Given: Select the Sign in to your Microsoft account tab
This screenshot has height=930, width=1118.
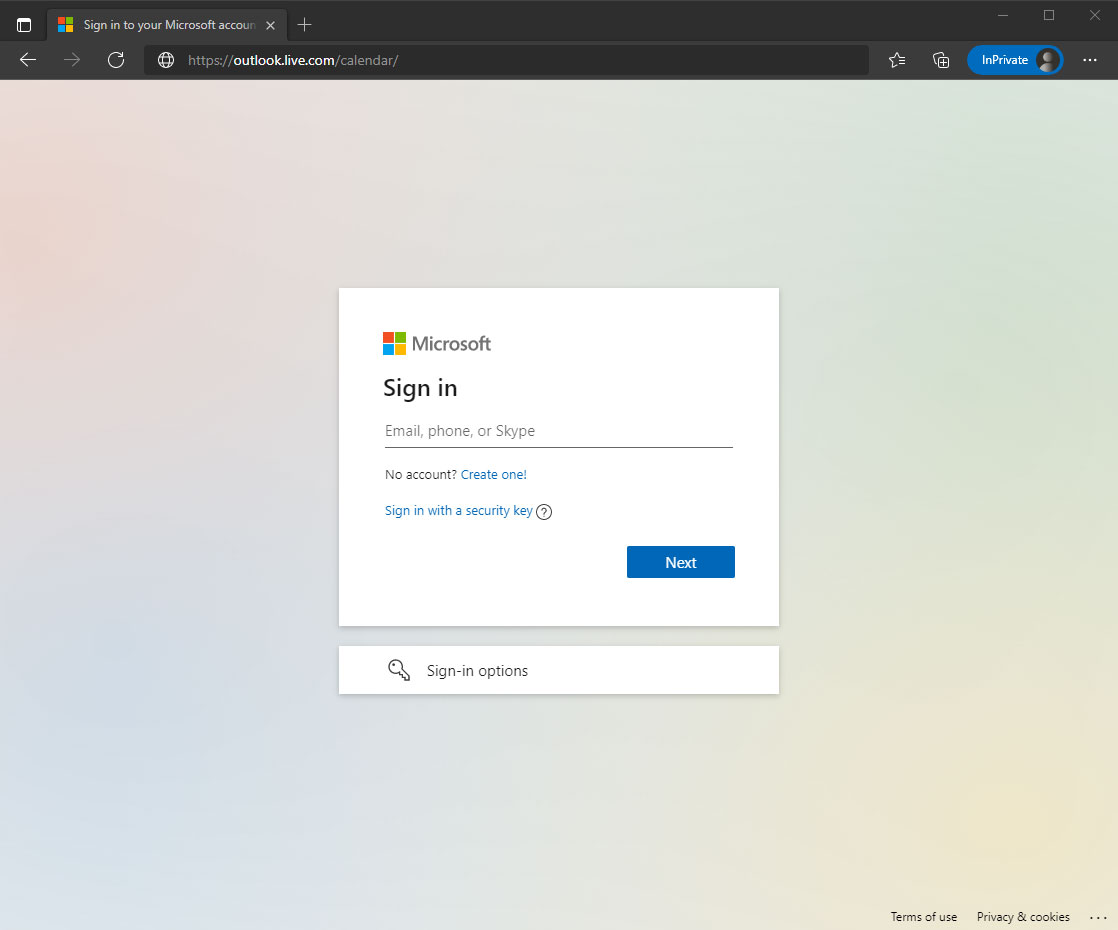Looking at the screenshot, I should pyautogui.click(x=168, y=25).
